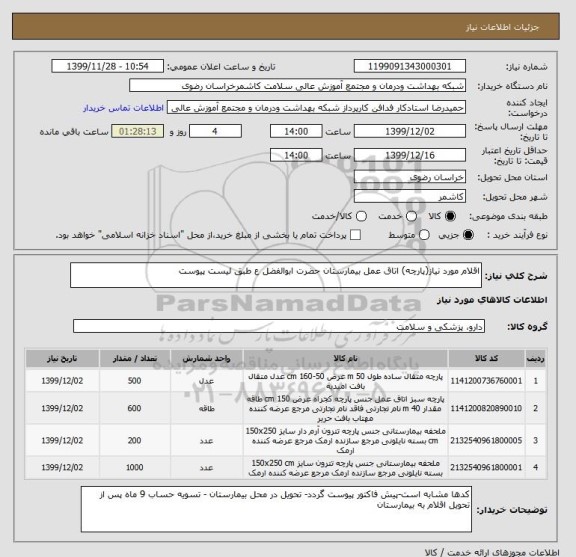576x557 pixels.
Task: Click the remaining days field showing 4
Action: [x=215, y=131]
